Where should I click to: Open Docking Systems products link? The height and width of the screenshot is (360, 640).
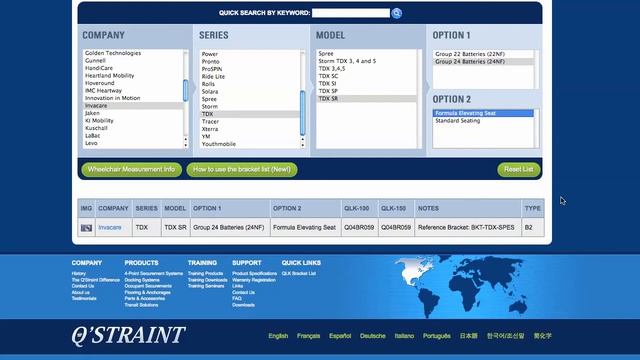tap(142, 280)
